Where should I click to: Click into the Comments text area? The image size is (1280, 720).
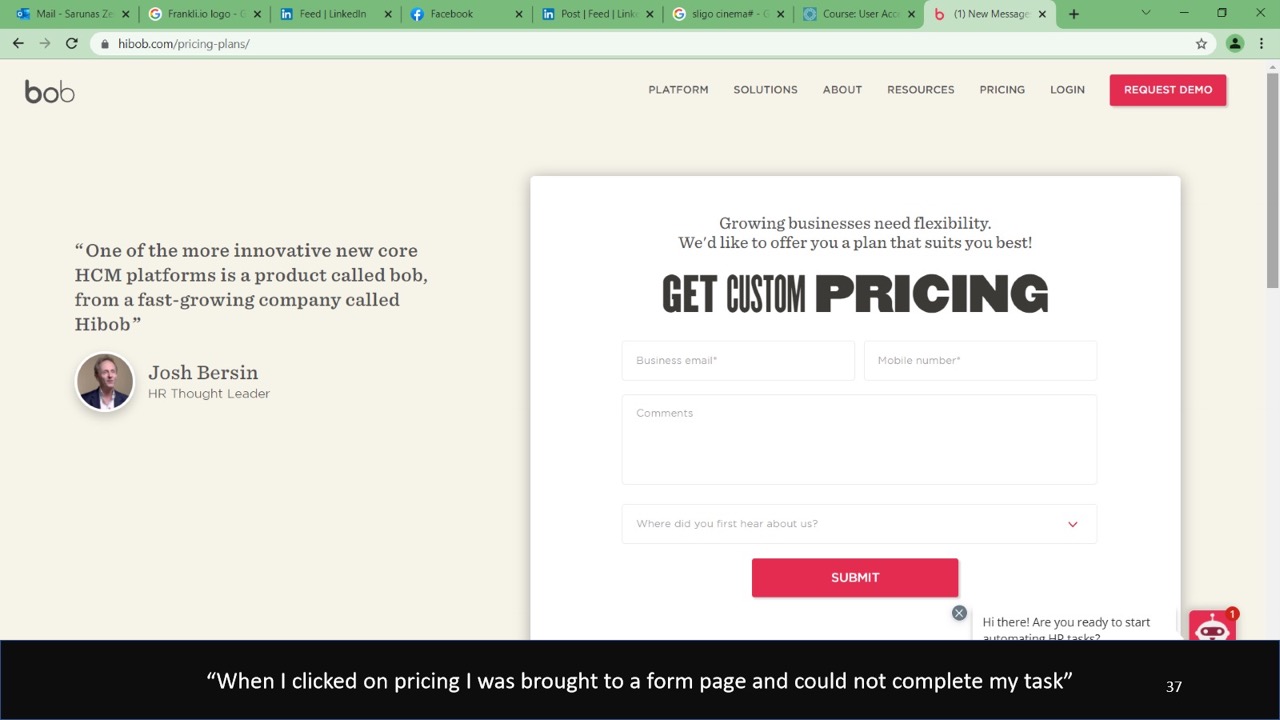[859, 439]
